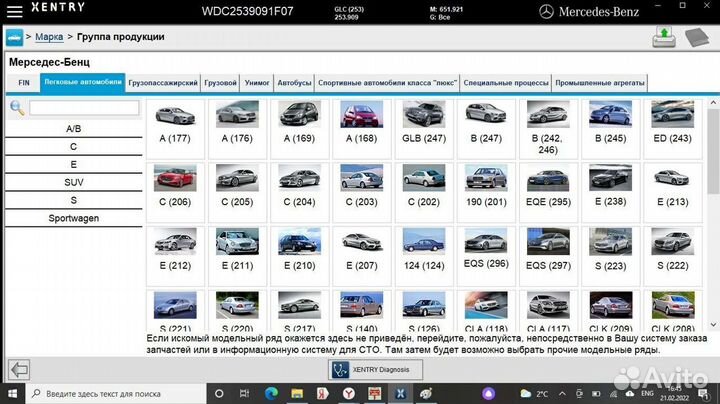Image resolution: width=720 pixels, height=404 pixels.
Task: Select the EQS (296) model
Action: tap(486, 256)
